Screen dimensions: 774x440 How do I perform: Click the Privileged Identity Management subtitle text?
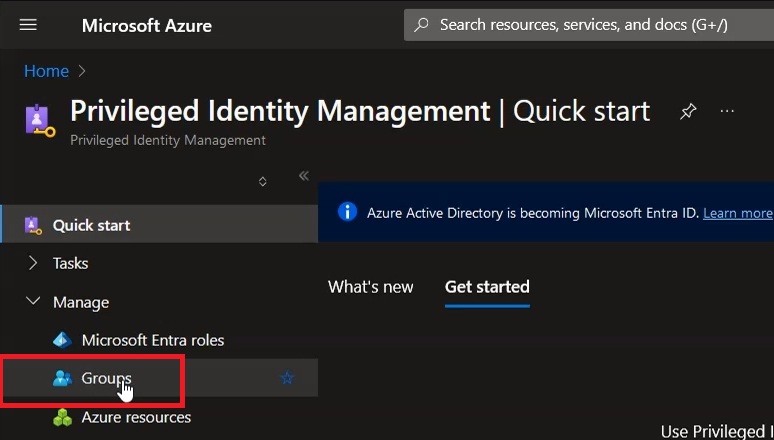point(168,140)
